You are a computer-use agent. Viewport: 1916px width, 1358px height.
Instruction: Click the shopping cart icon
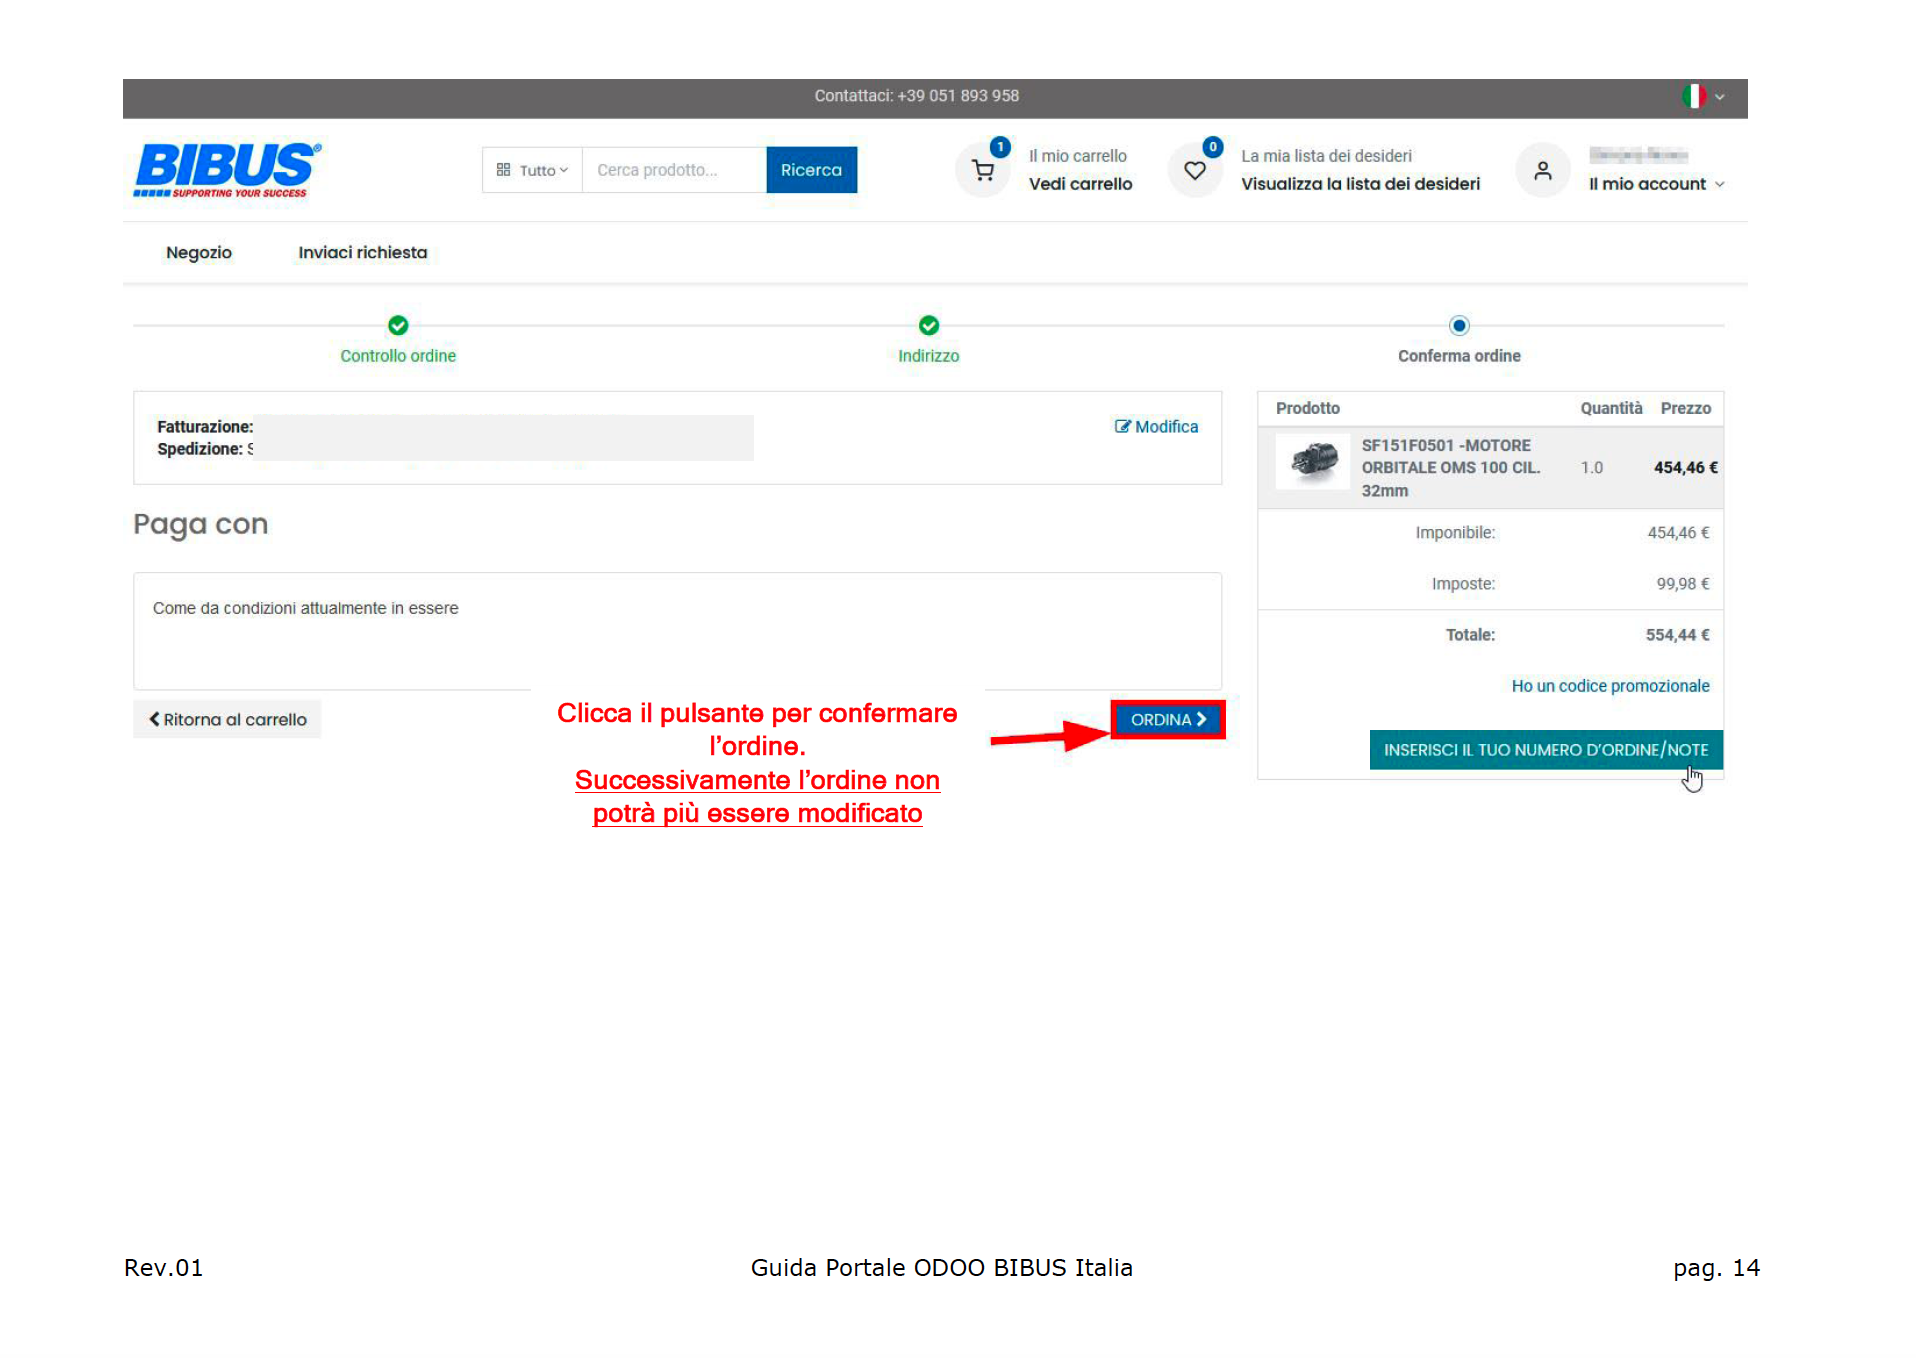[983, 171]
